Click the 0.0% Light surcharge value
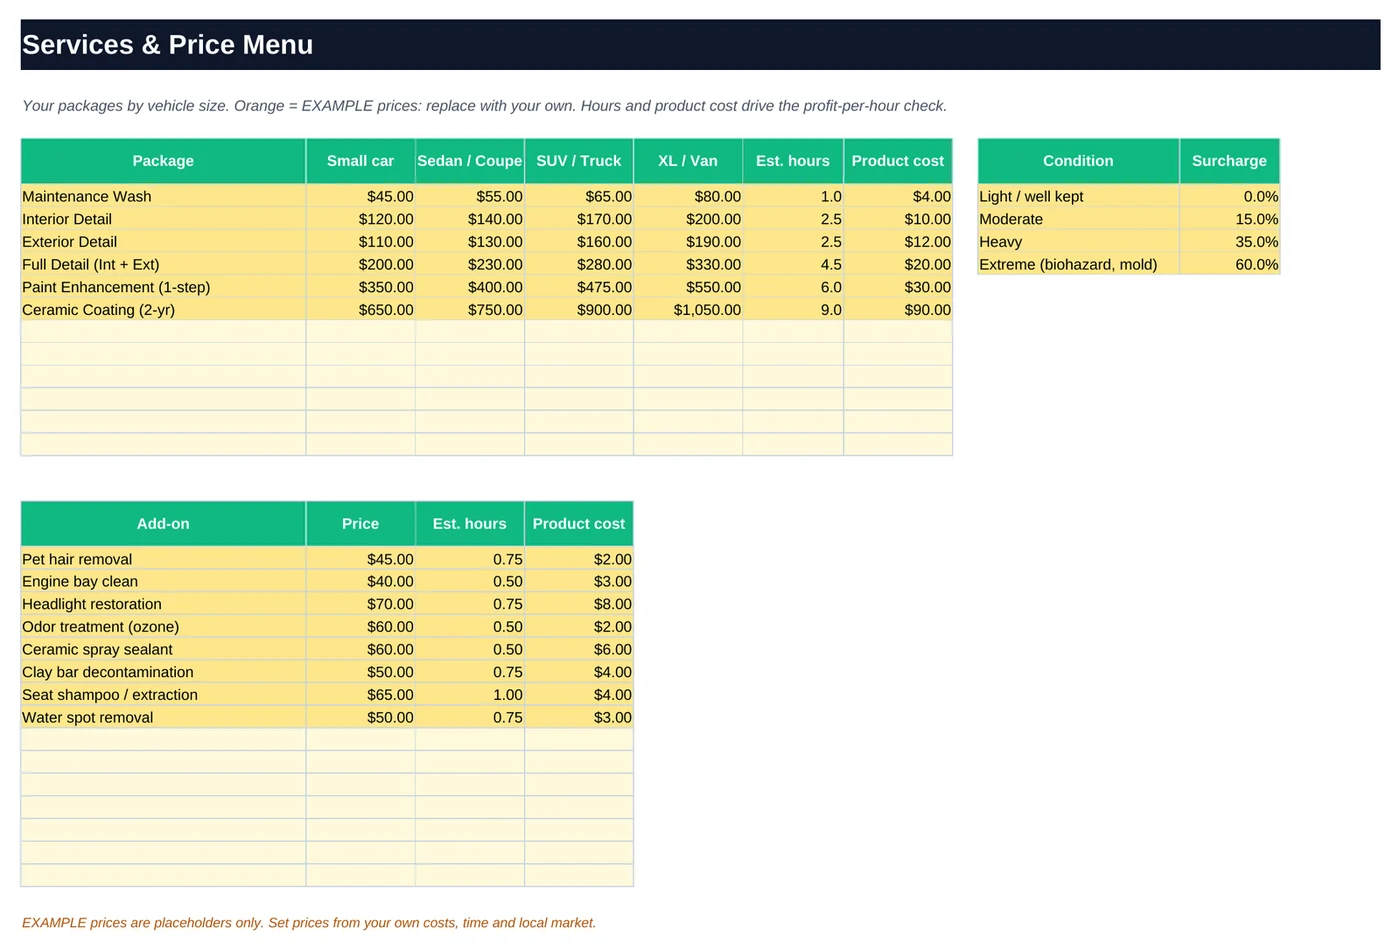Image resolution: width=1400 pixels, height=950 pixels. (1229, 196)
